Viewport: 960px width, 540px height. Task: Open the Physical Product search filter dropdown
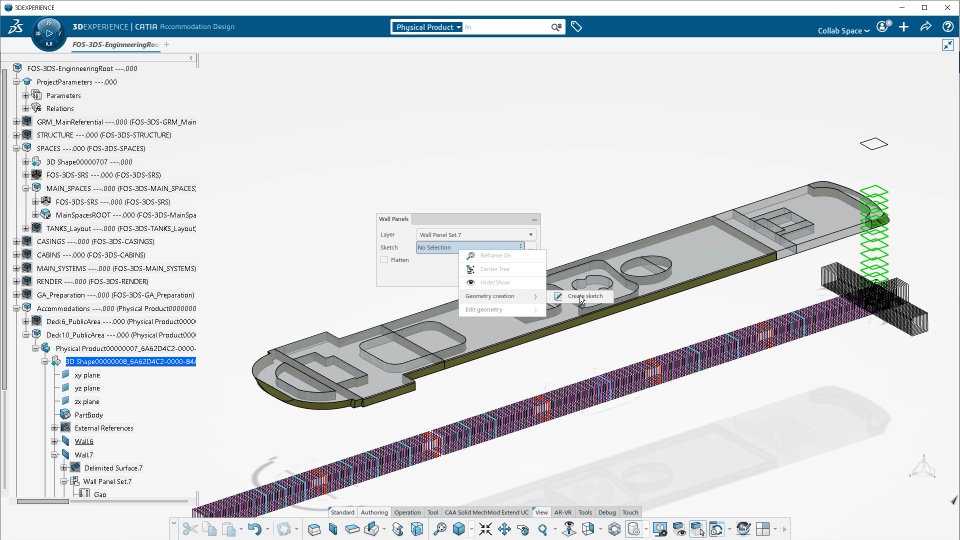click(x=428, y=27)
